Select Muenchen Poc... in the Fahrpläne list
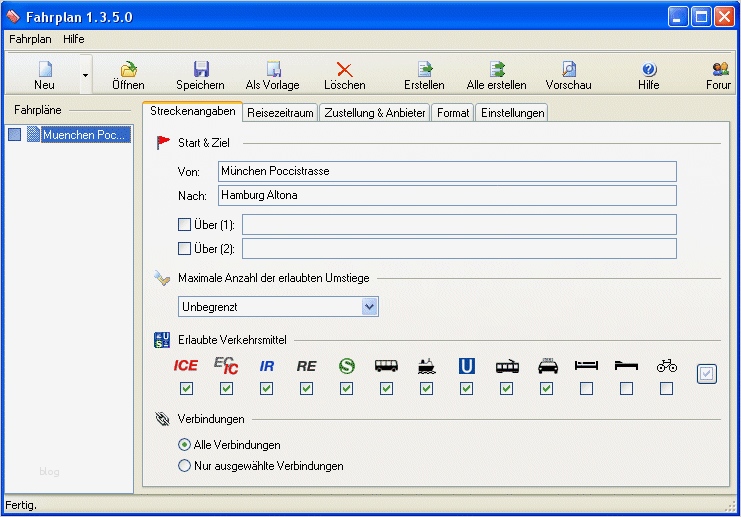The width and height of the screenshot is (741, 517). tap(85, 135)
